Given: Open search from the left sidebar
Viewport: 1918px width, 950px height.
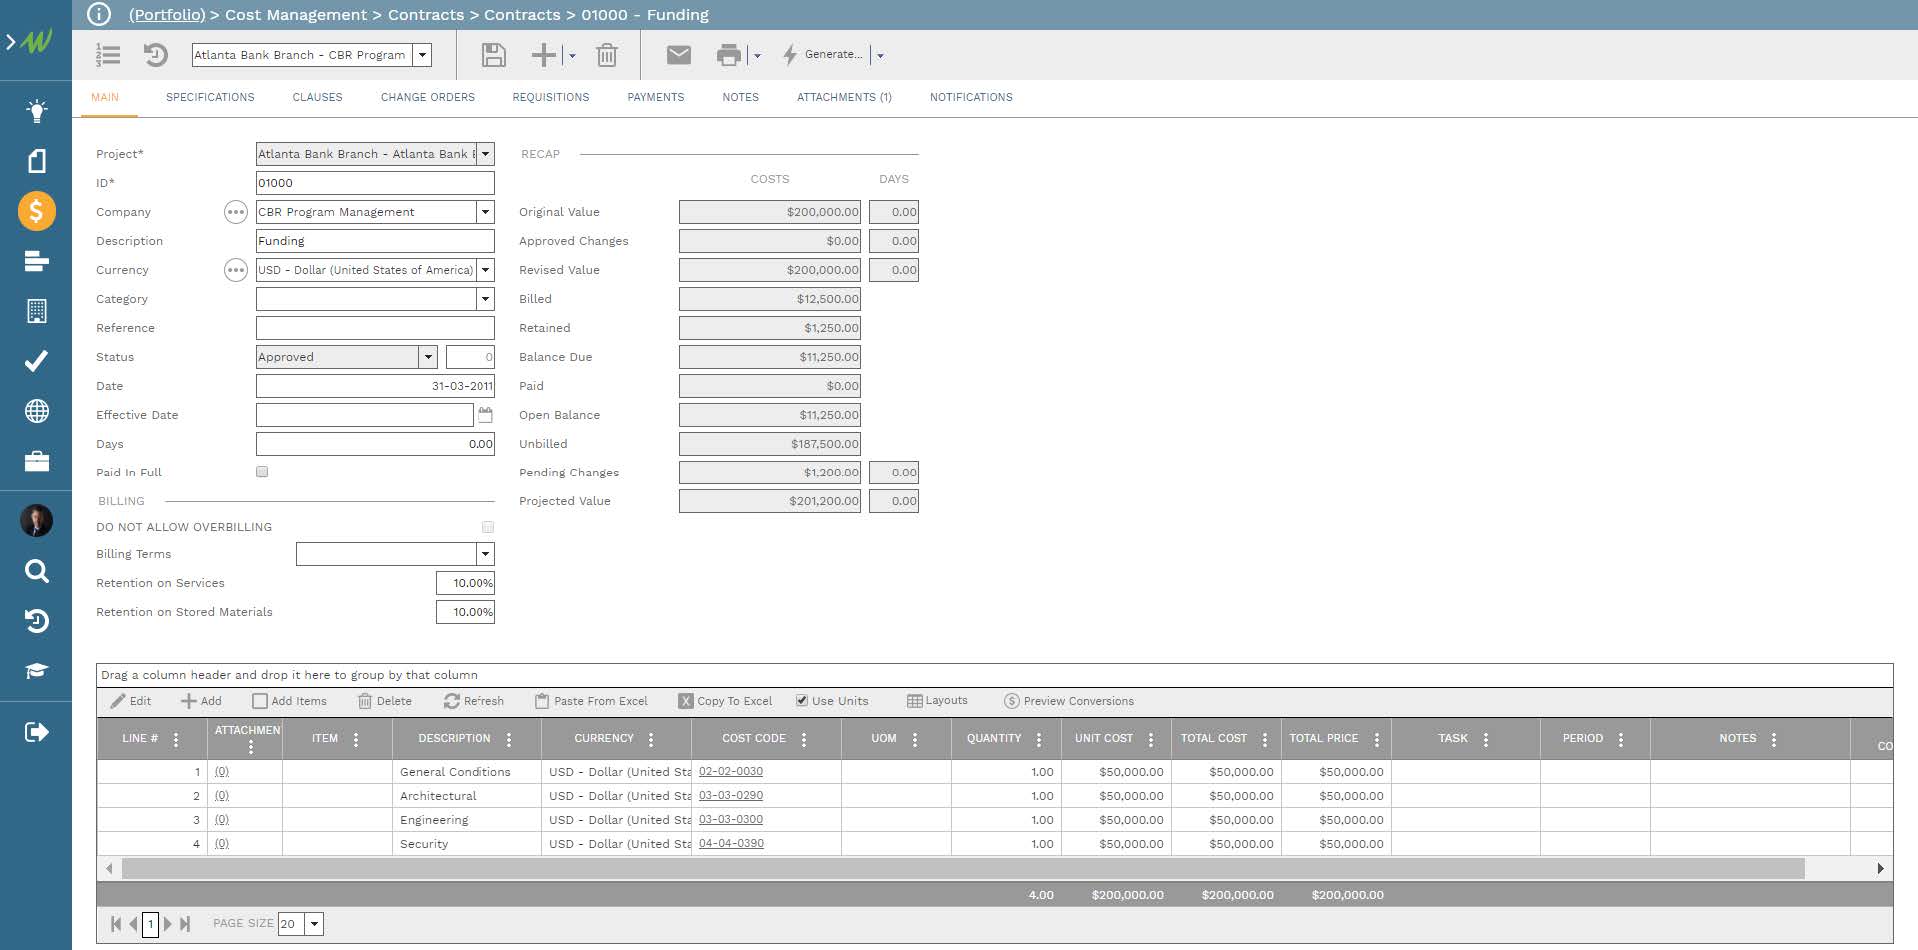Looking at the screenshot, I should [36, 571].
